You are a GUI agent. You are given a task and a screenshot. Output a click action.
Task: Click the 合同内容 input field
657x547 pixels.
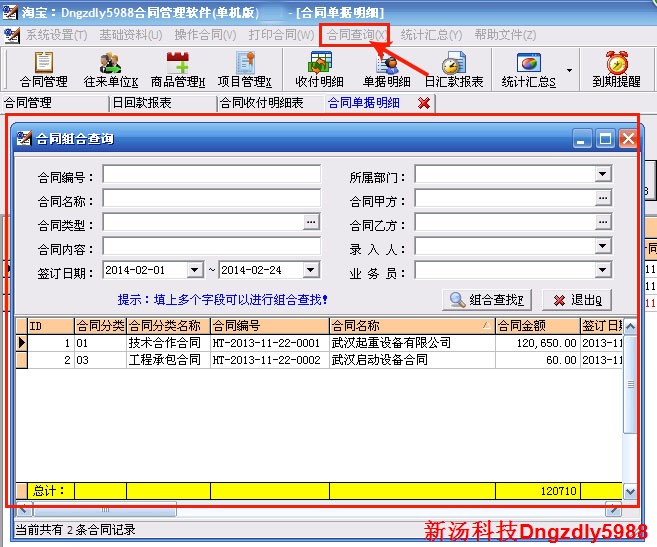click(x=212, y=246)
